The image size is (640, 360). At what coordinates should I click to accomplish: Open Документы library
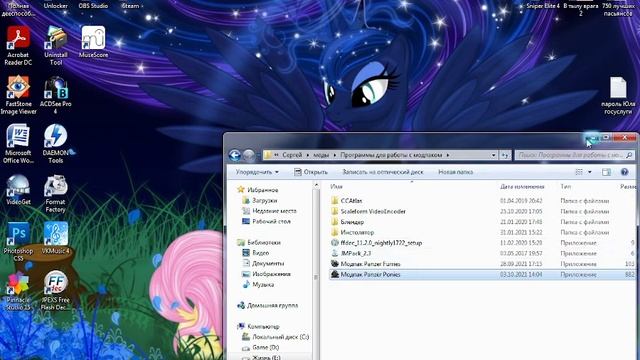tap(268, 263)
